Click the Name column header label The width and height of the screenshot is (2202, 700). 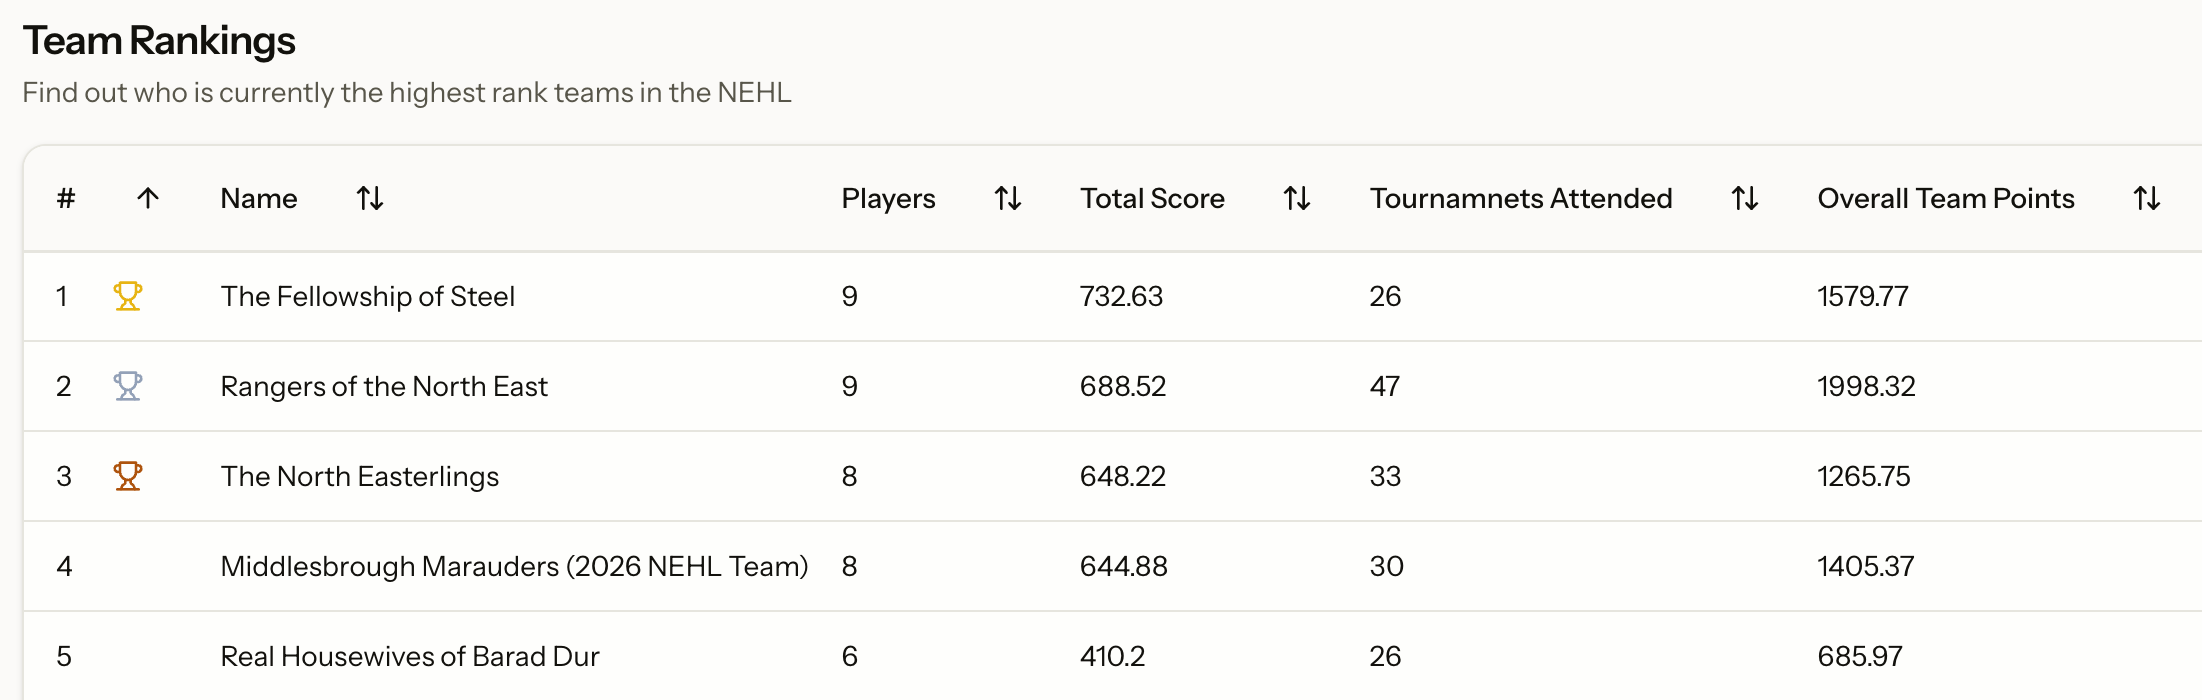coord(259,198)
